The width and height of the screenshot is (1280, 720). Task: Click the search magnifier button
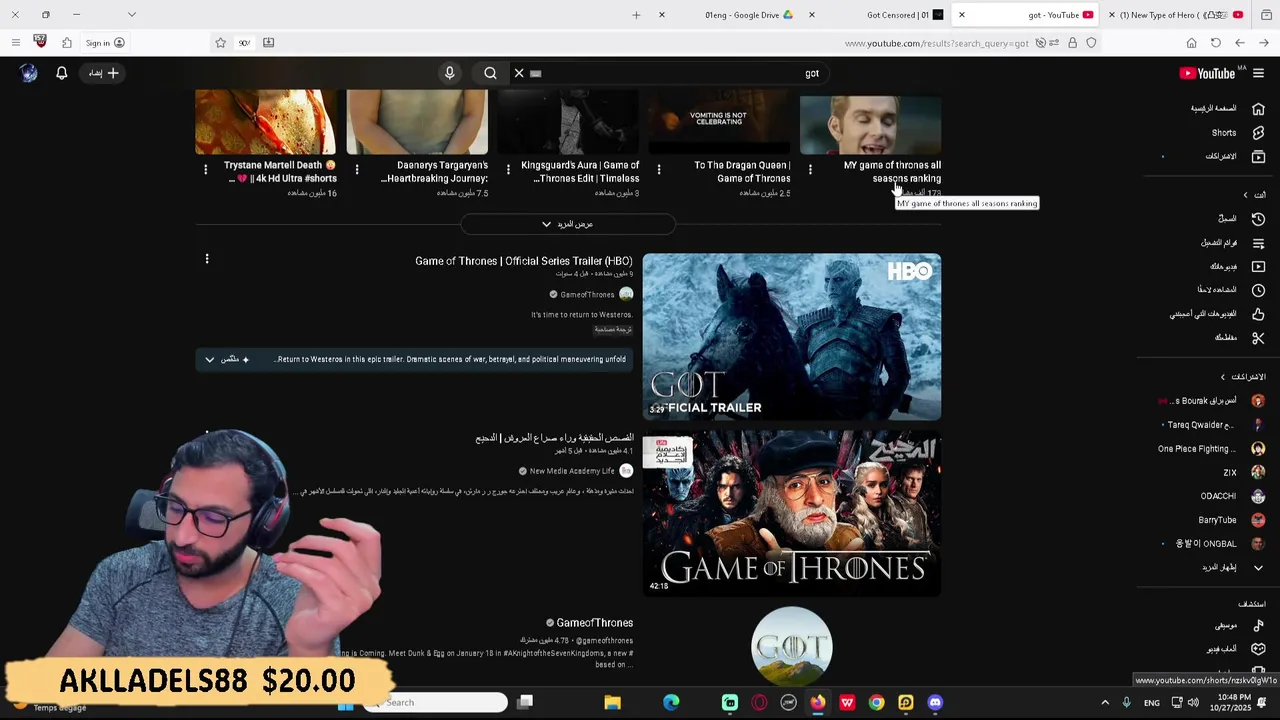(x=490, y=73)
